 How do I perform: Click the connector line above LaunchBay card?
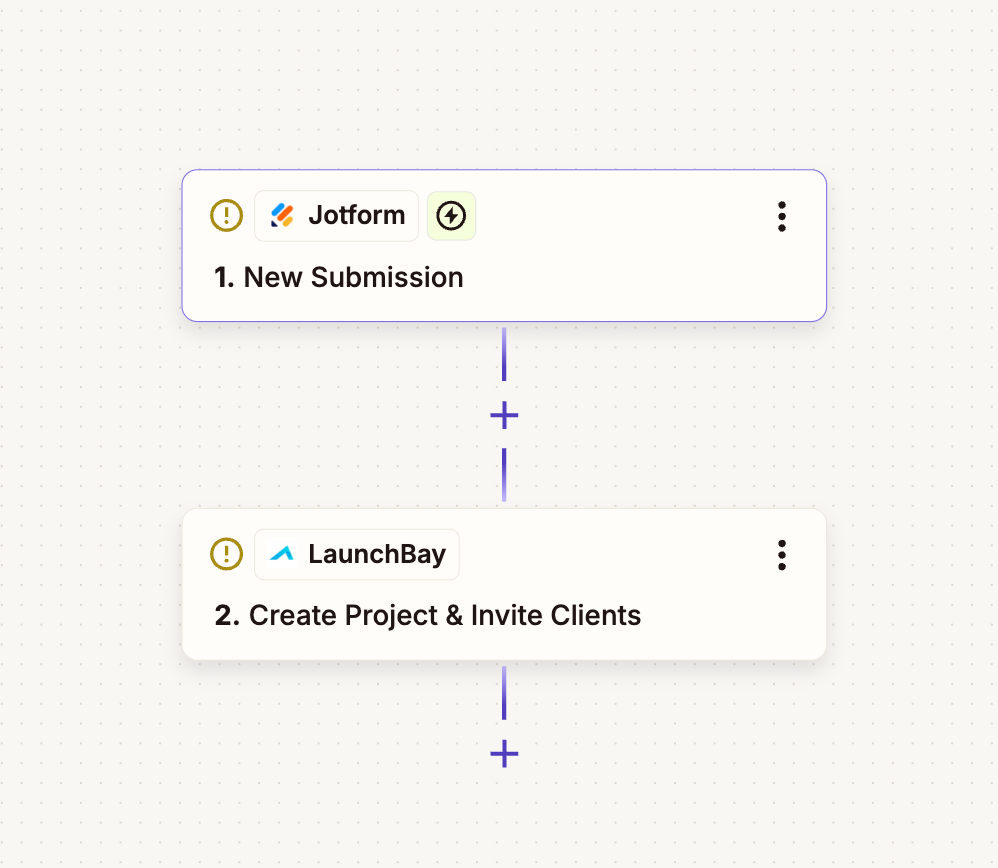tap(504, 475)
